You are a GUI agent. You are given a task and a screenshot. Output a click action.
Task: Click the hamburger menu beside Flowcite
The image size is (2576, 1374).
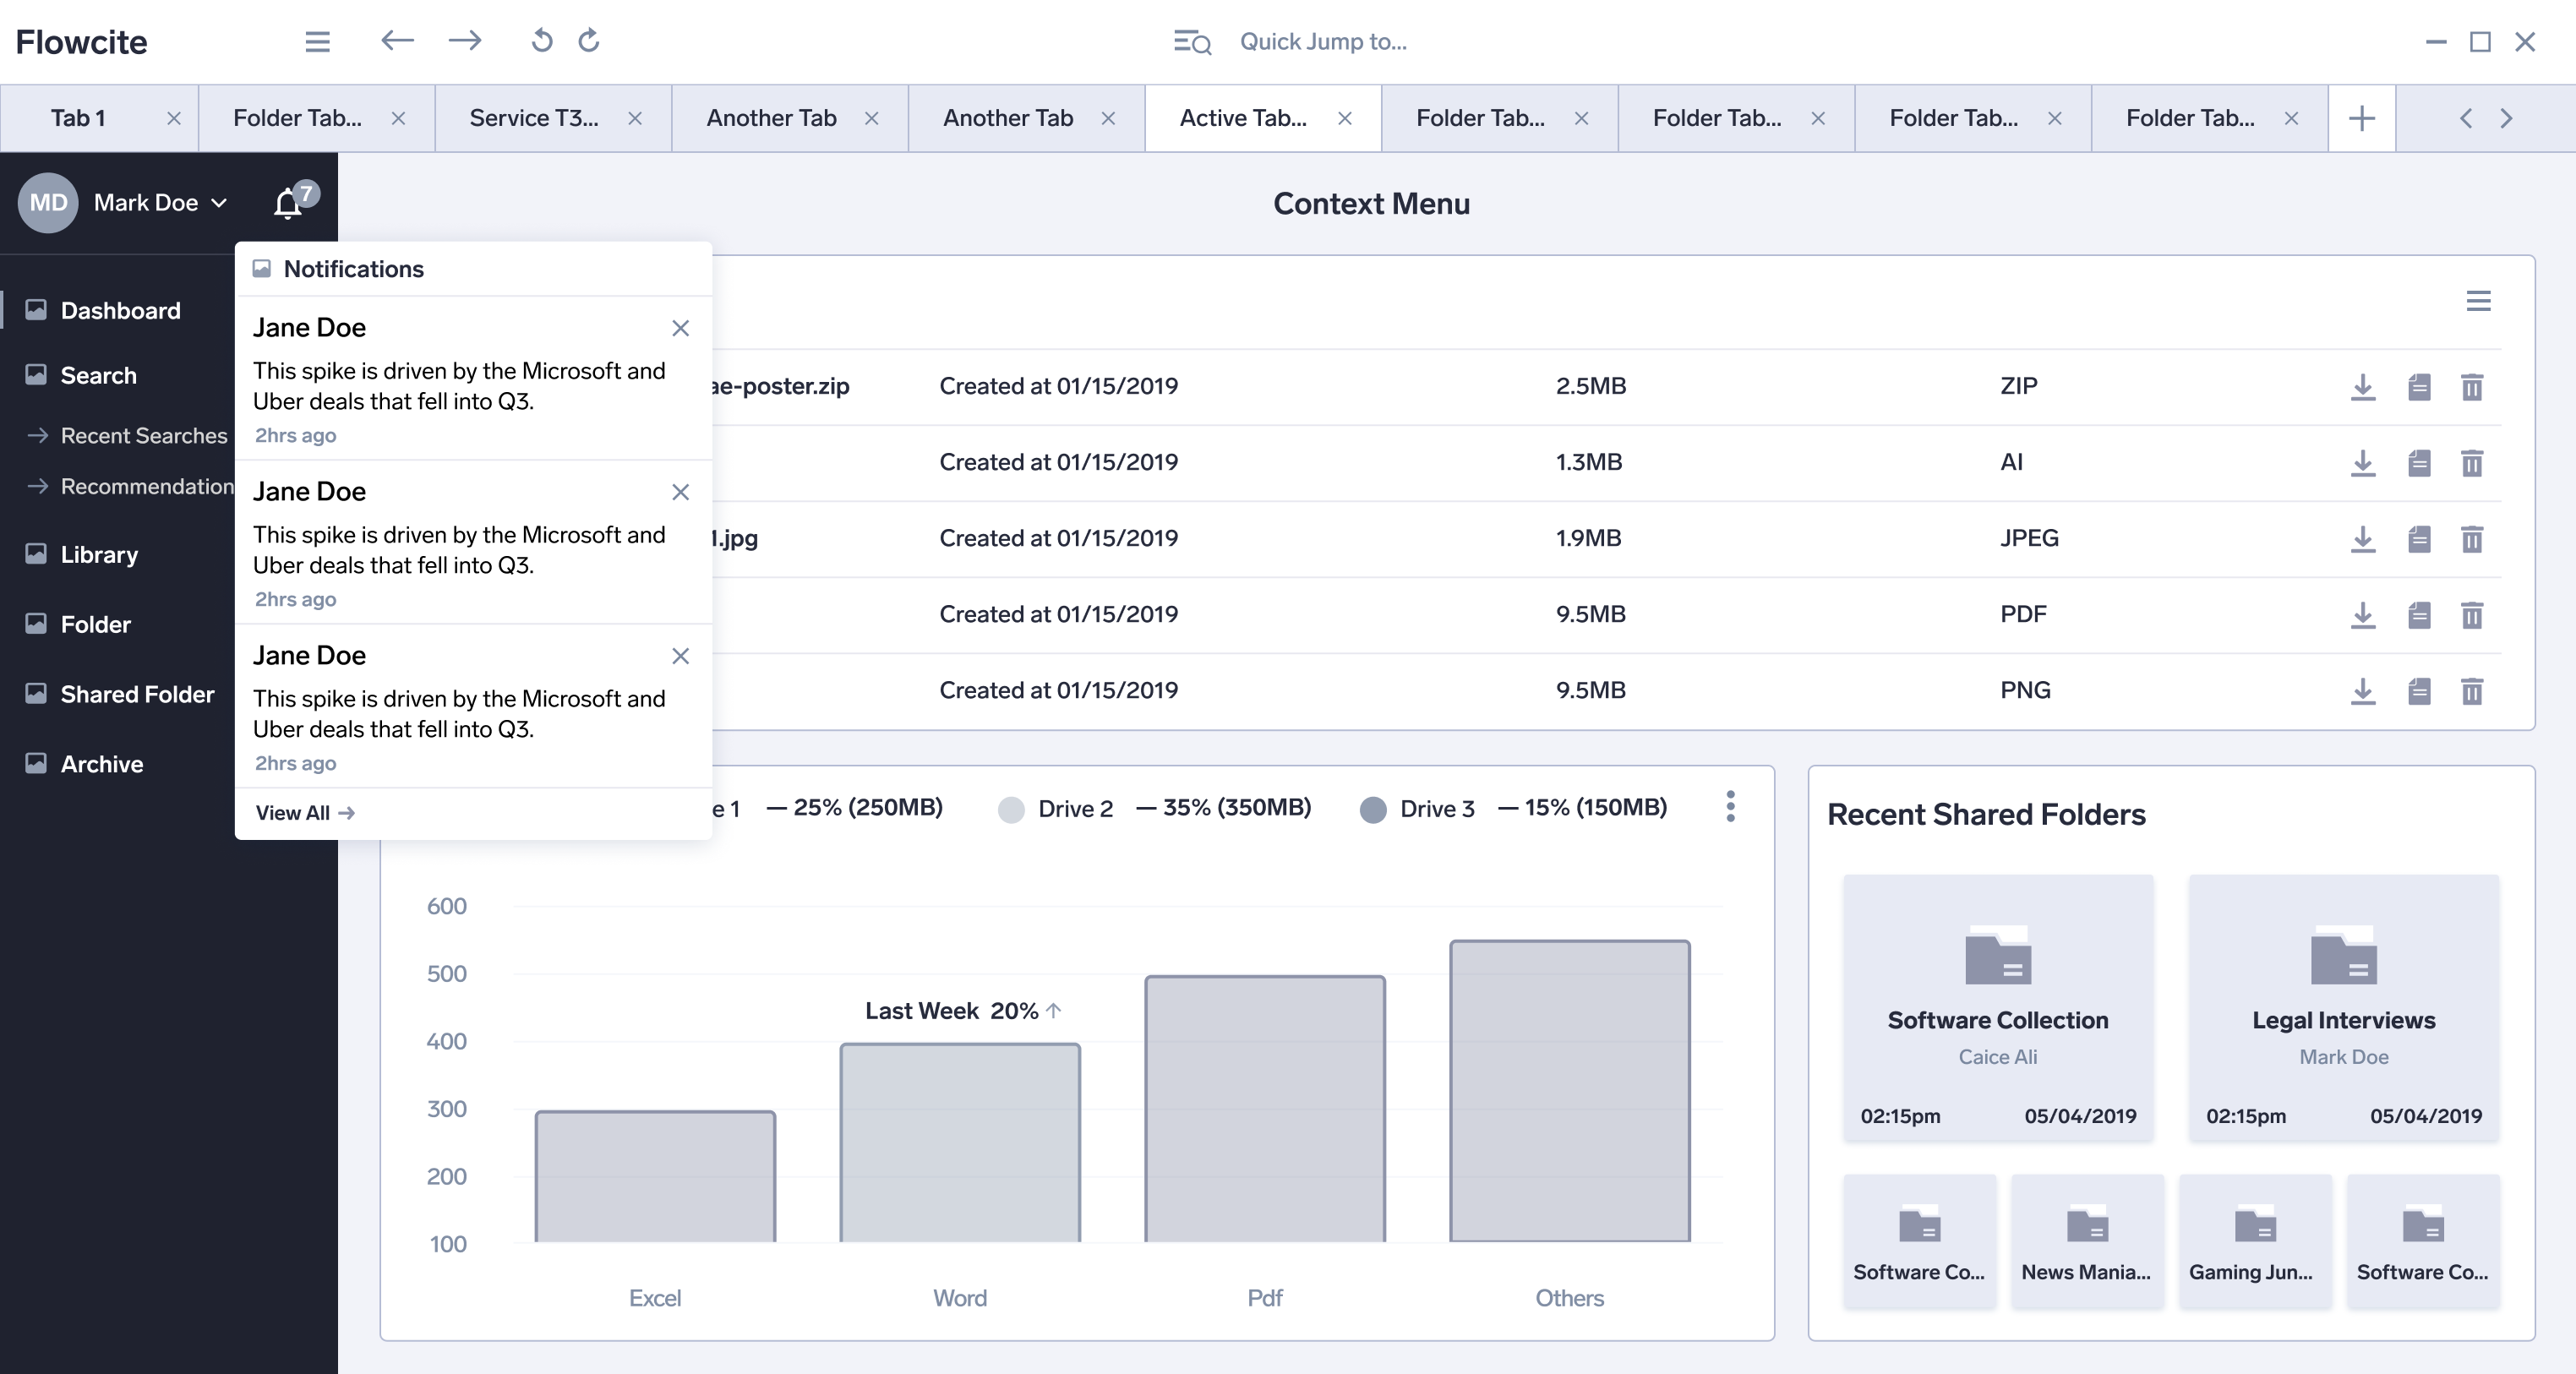click(317, 41)
